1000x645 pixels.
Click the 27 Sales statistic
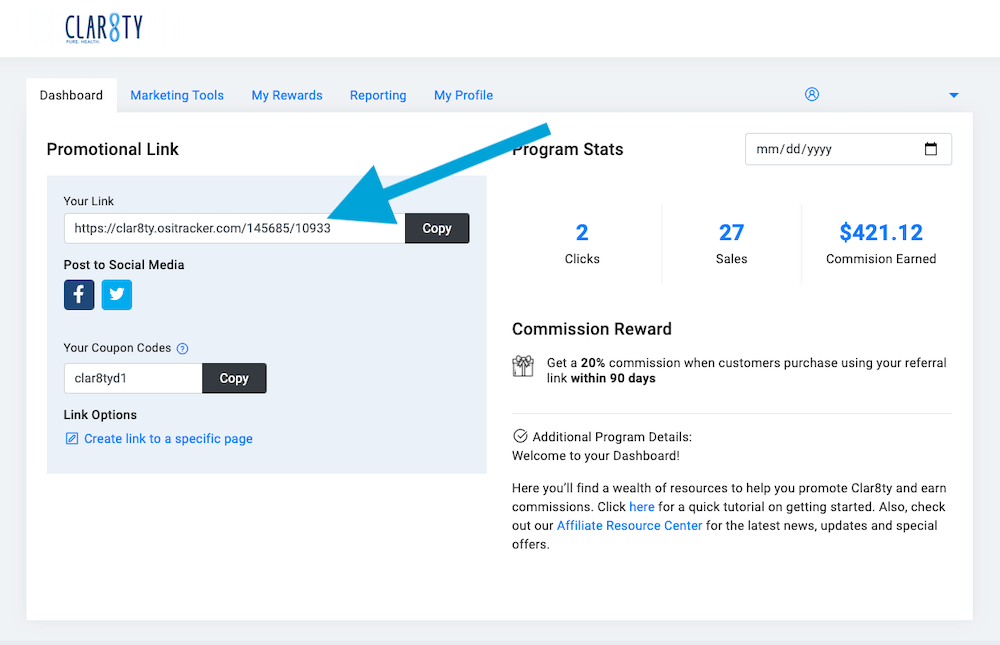732,243
